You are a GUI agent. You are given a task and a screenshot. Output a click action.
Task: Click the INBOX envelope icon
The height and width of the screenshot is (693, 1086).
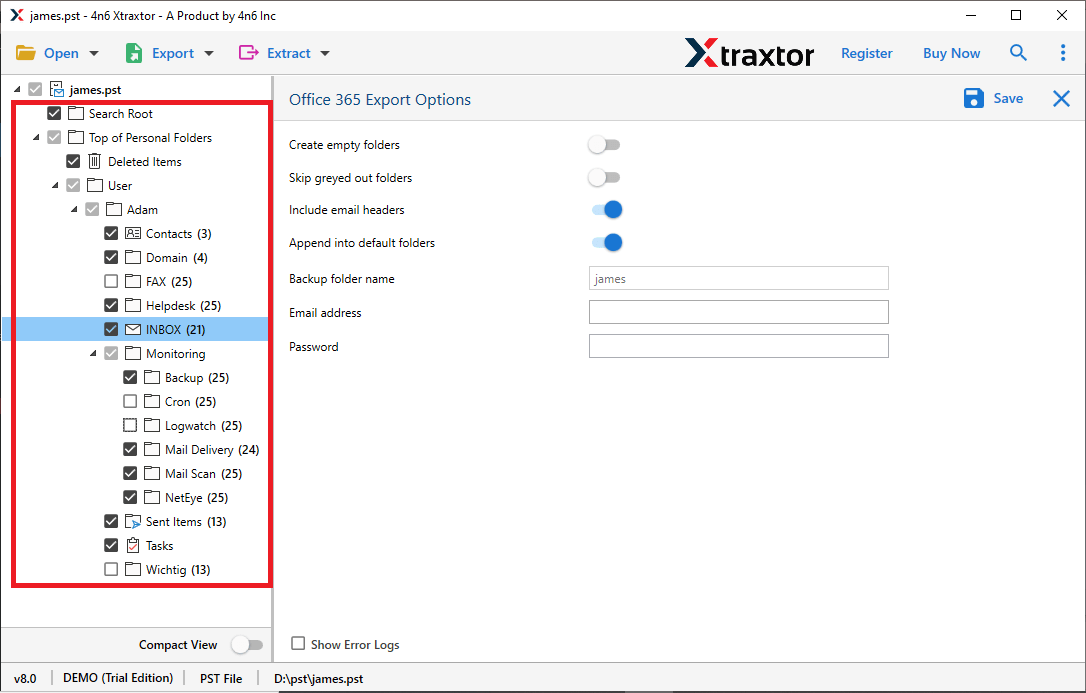tap(133, 330)
